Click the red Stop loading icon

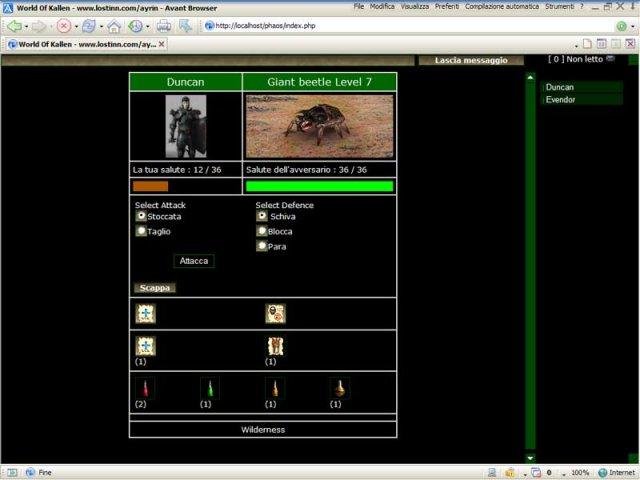(x=63, y=27)
